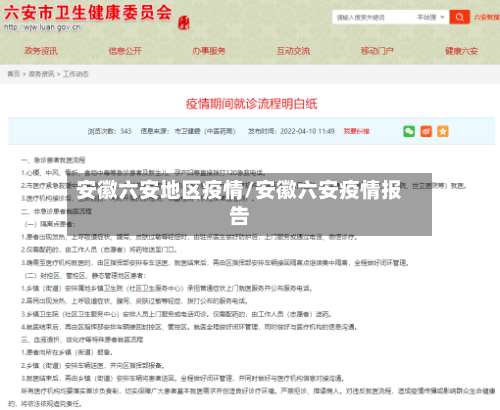The image size is (500, 410).
Task: Go to 首页 in the breadcrumb
Action: (14, 74)
